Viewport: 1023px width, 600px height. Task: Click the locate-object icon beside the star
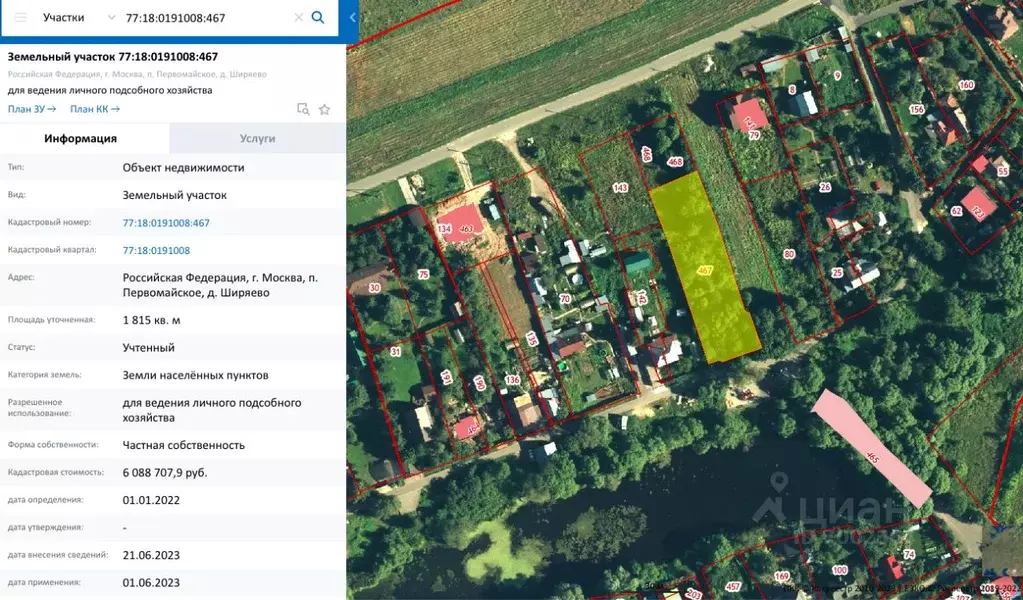click(303, 109)
